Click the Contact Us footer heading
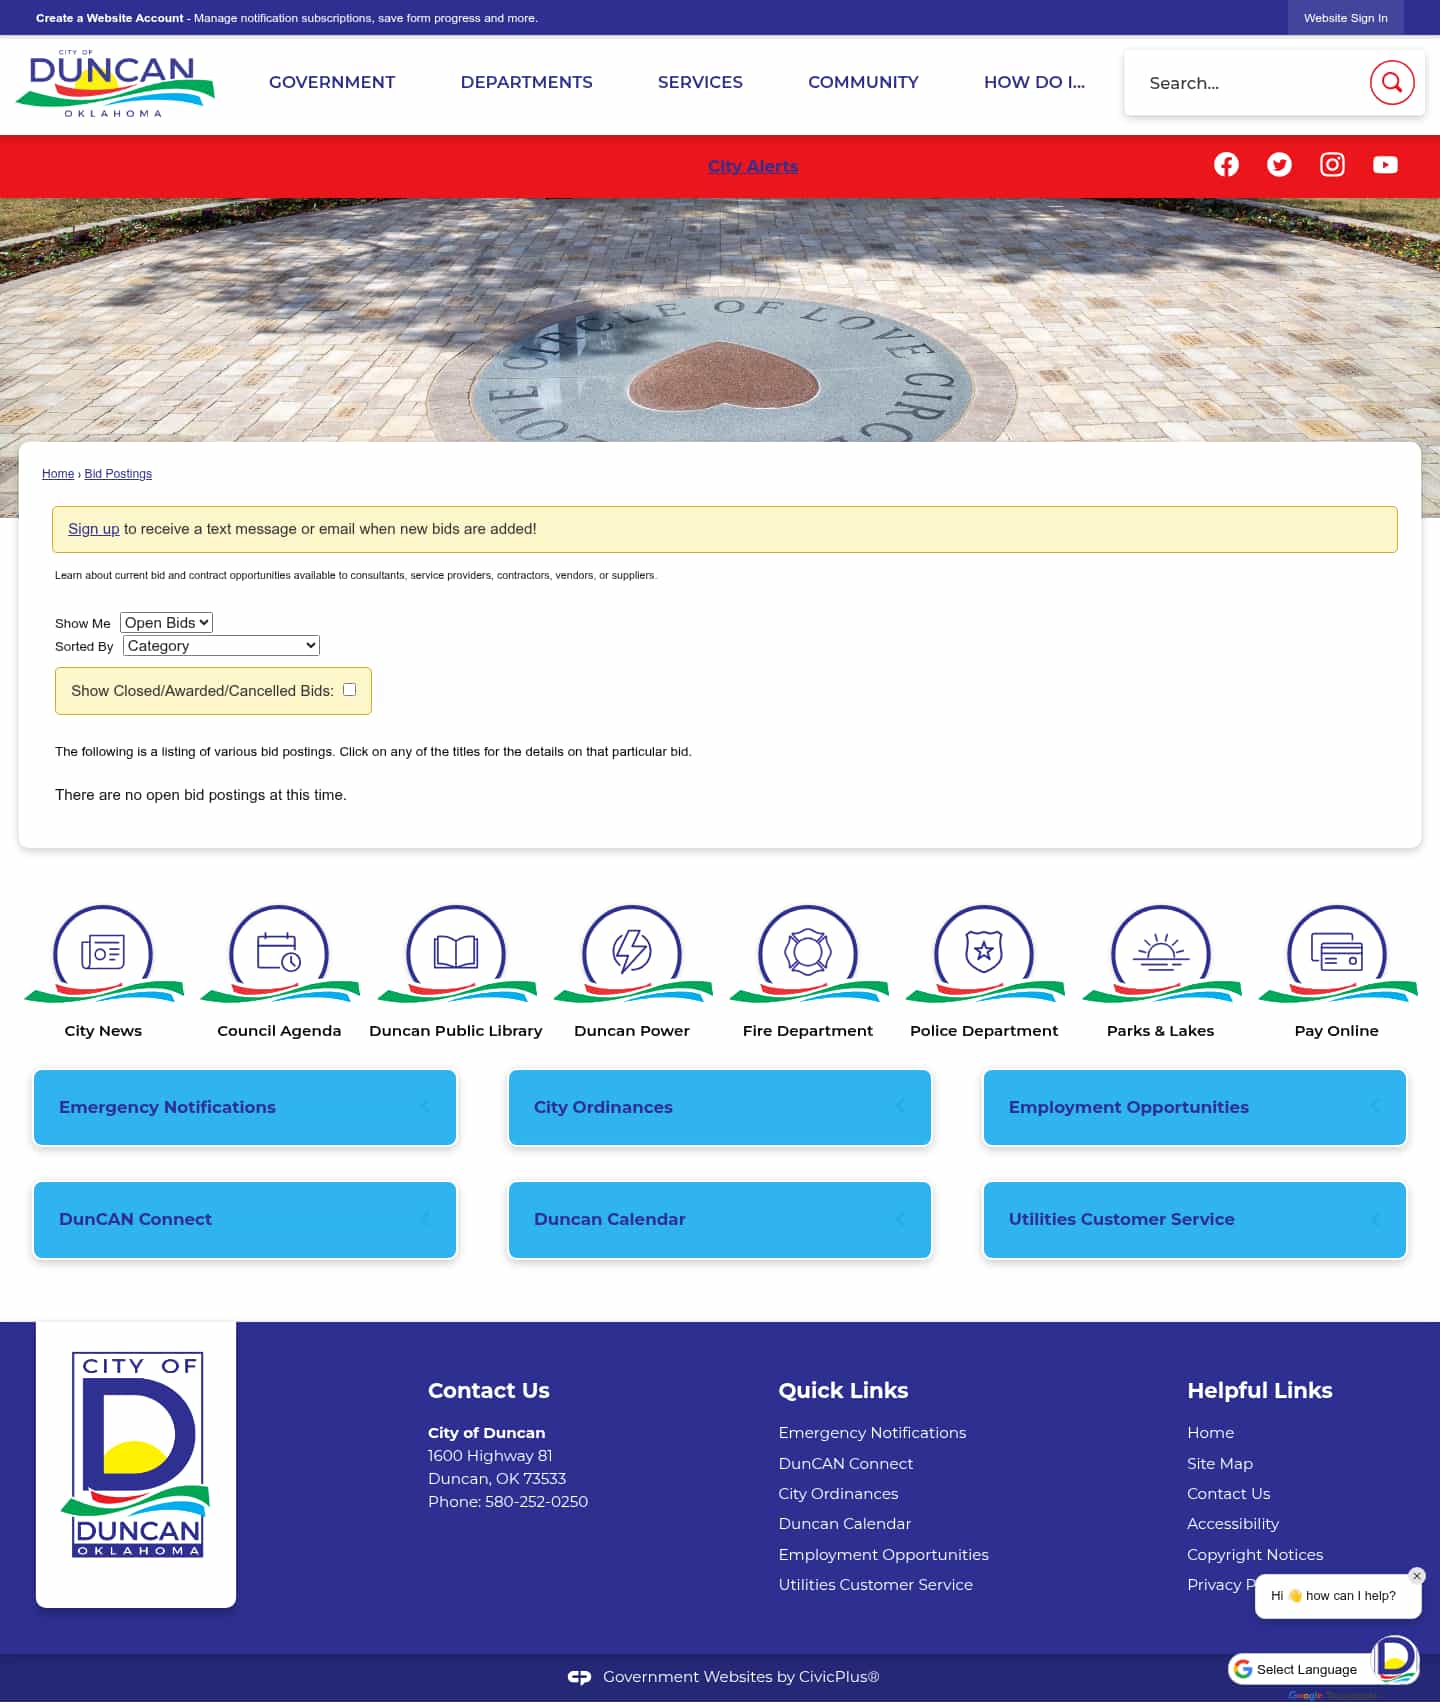The image size is (1440, 1705). pyautogui.click(x=489, y=1390)
